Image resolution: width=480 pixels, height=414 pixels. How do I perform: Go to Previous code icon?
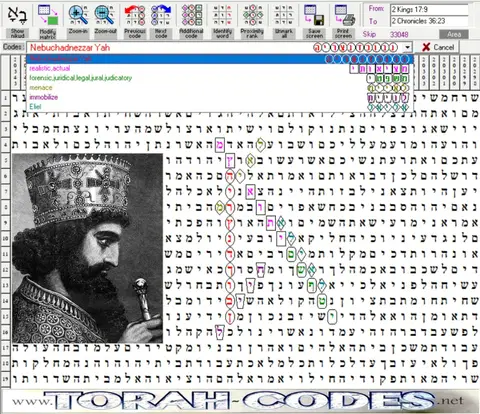click(135, 15)
